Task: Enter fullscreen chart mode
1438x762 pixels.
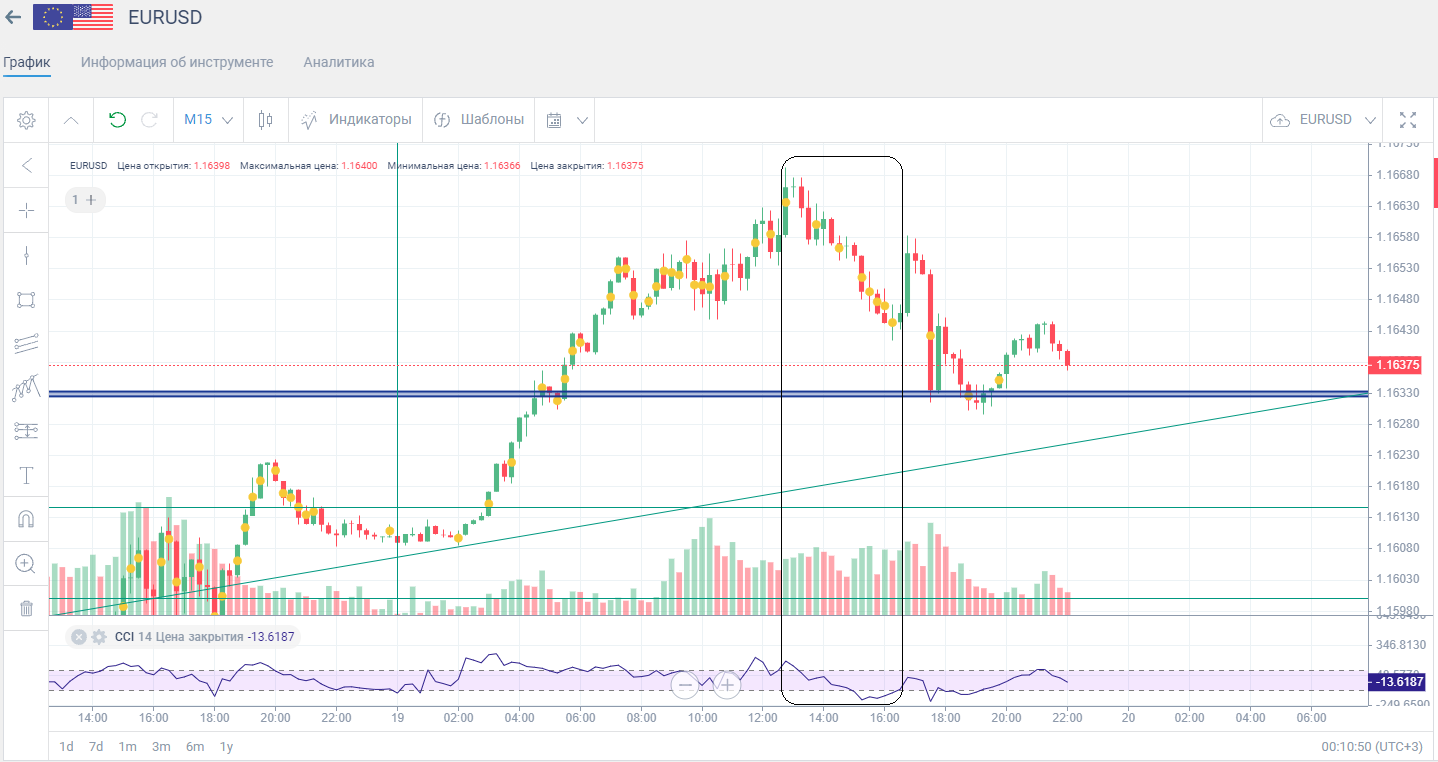Action: coord(1408,120)
